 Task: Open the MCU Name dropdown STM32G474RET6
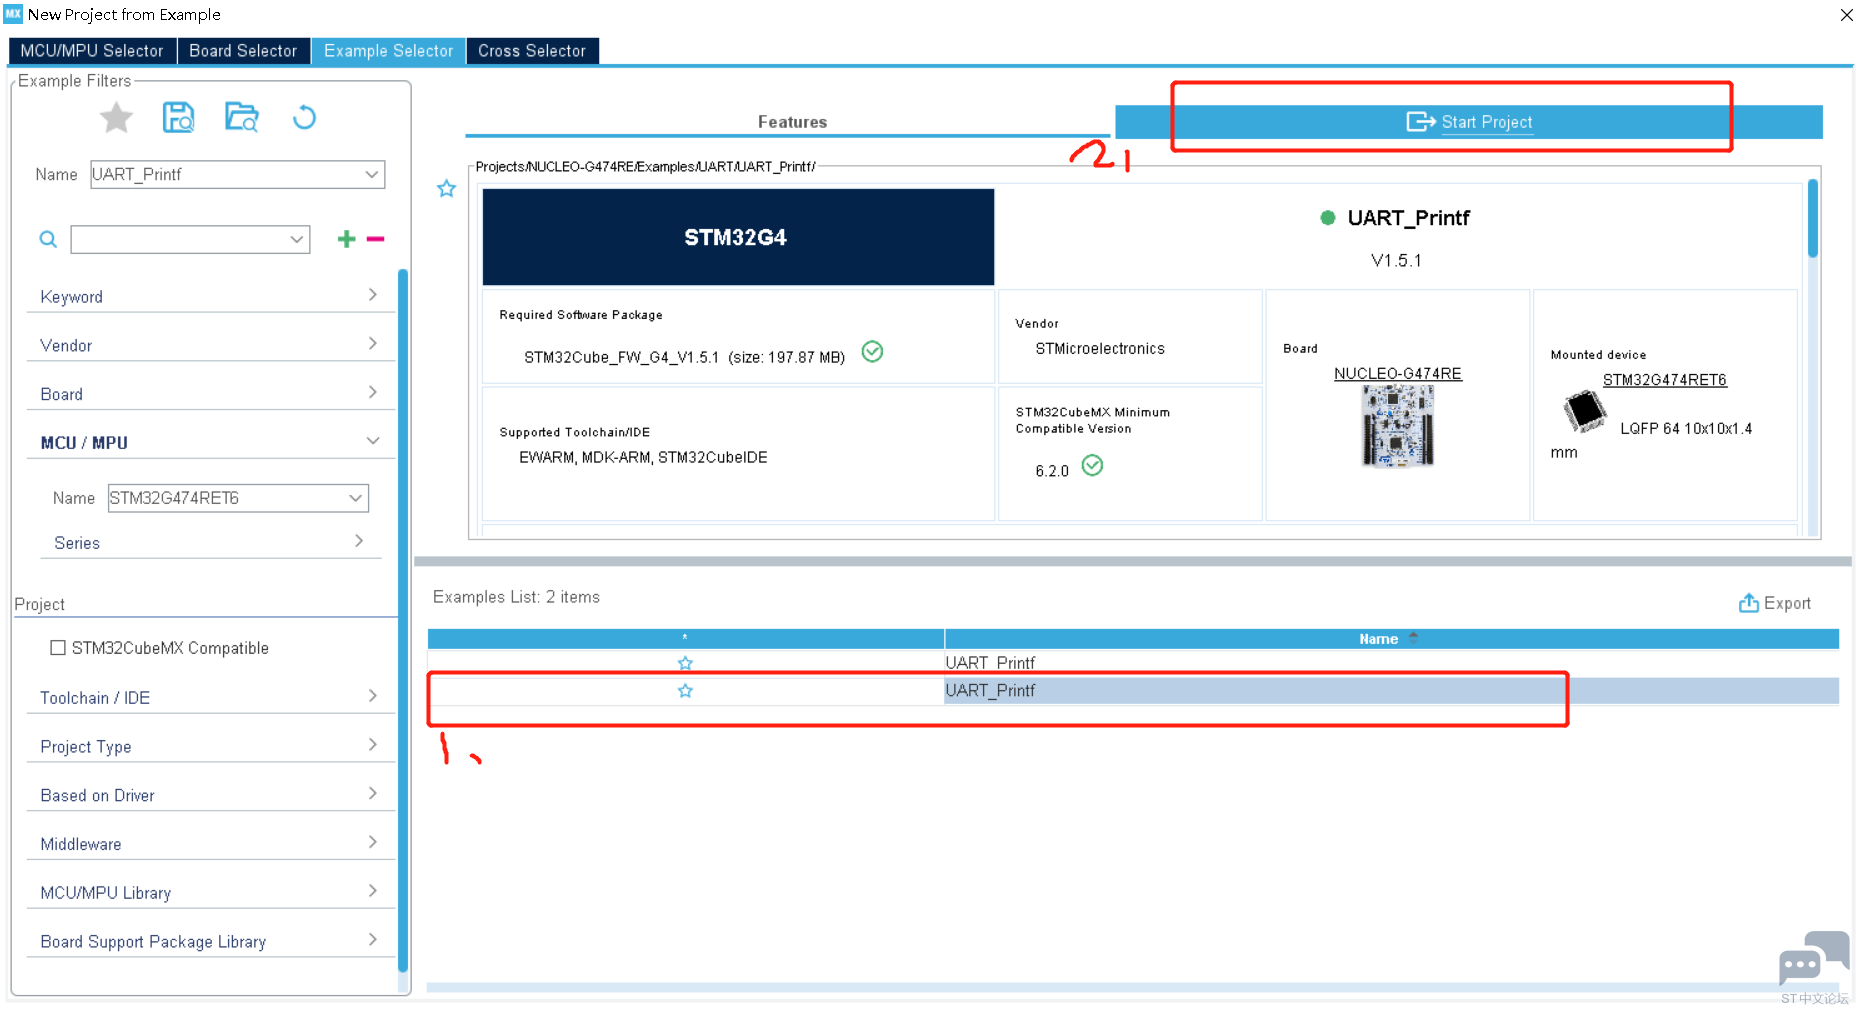(x=238, y=498)
